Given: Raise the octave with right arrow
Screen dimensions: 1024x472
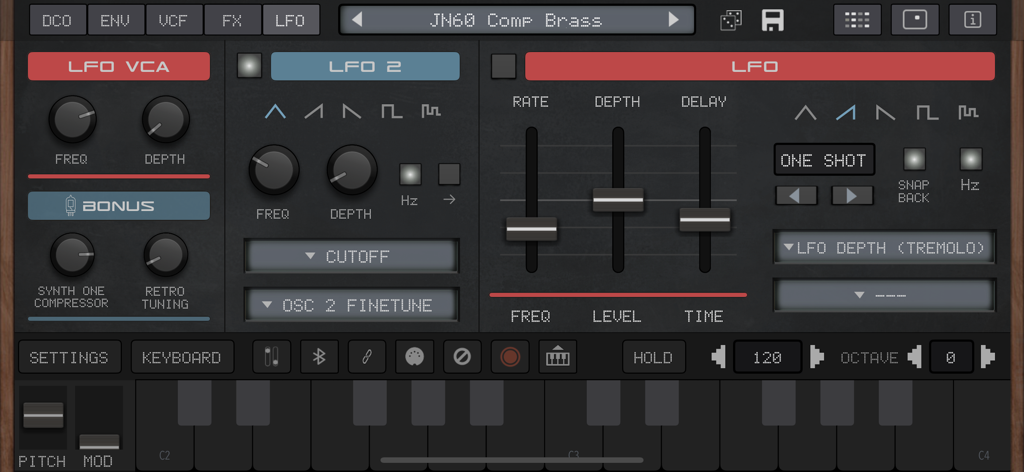Looking at the screenshot, I should coord(987,357).
